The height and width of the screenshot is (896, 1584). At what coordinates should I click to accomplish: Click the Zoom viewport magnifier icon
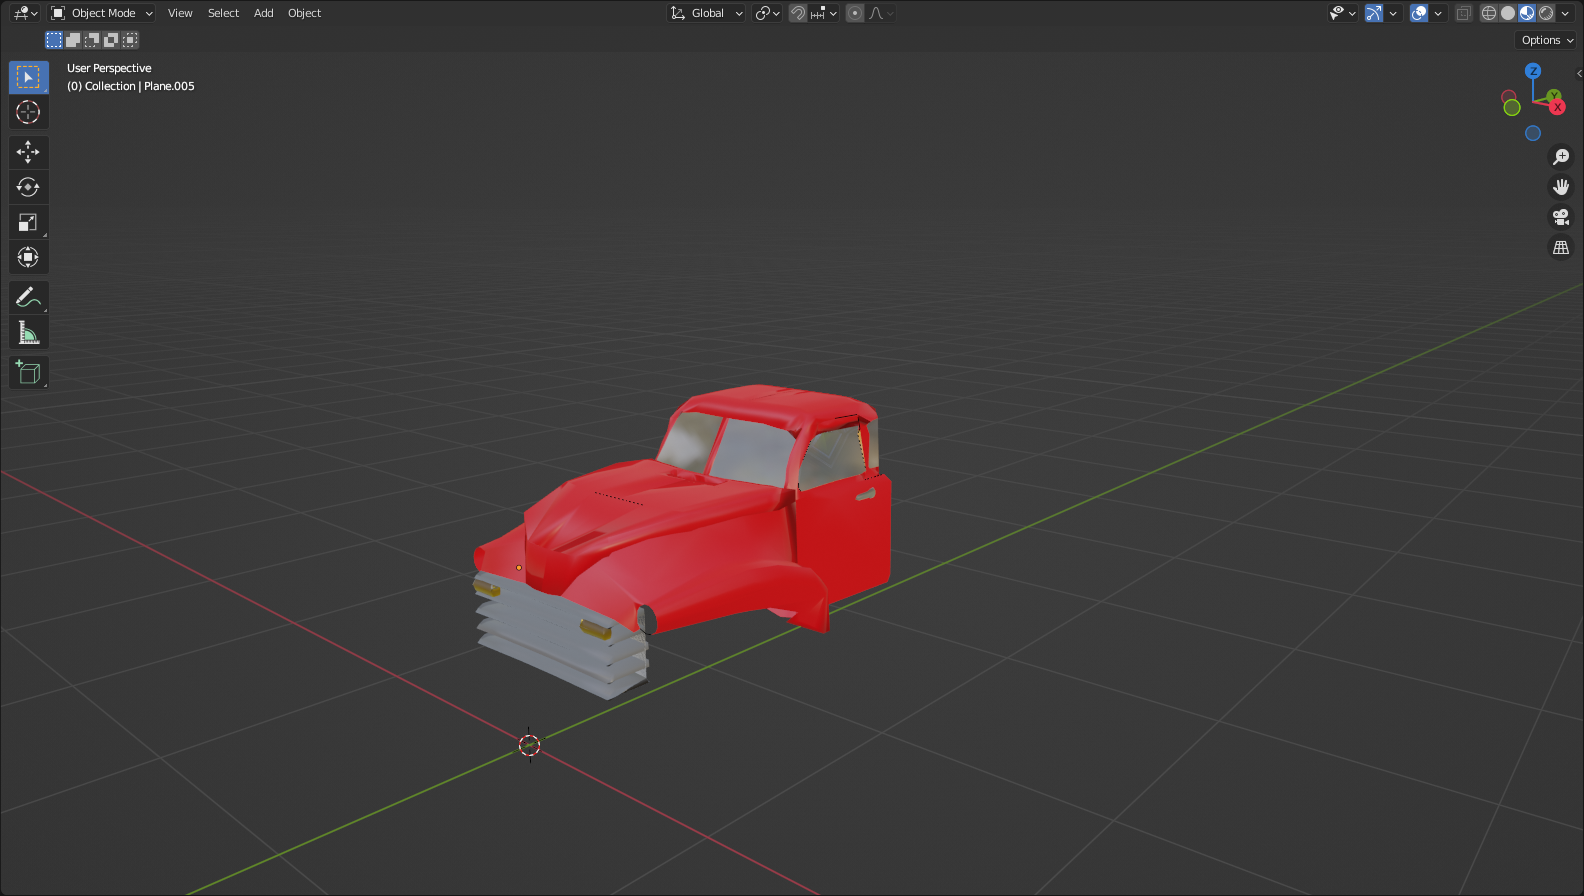pyautogui.click(x=1560, y=157)
